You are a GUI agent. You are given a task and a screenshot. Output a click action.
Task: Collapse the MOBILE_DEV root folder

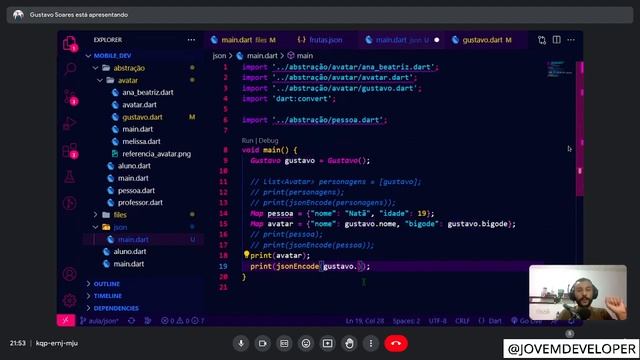pyautogui.click(x=88, y=56)
